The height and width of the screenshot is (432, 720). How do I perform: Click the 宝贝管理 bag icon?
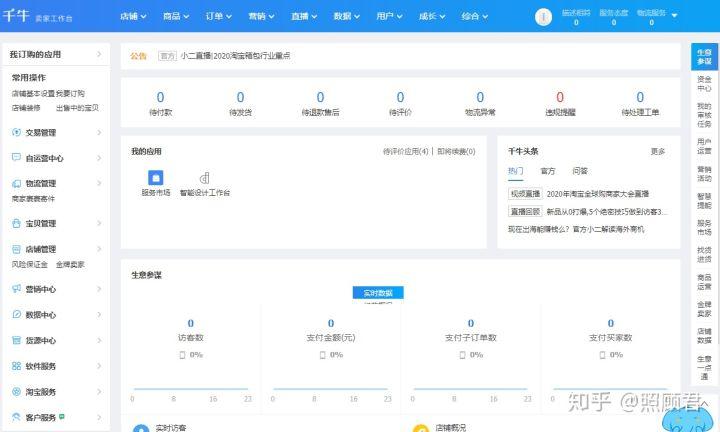pyautogui.click(x=17, y=223)
